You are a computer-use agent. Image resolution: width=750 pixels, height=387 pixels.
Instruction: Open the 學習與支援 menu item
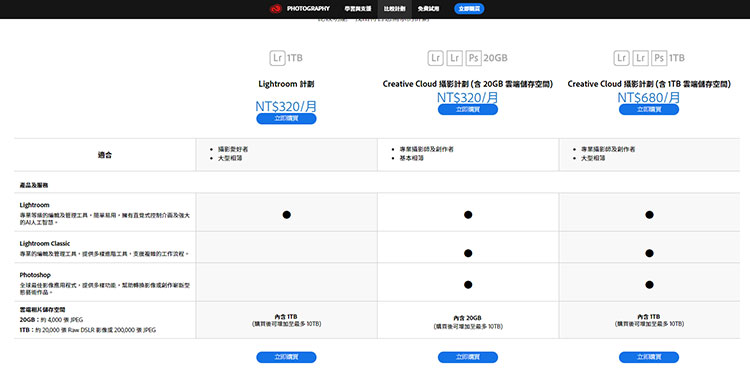tap(358, 9)
